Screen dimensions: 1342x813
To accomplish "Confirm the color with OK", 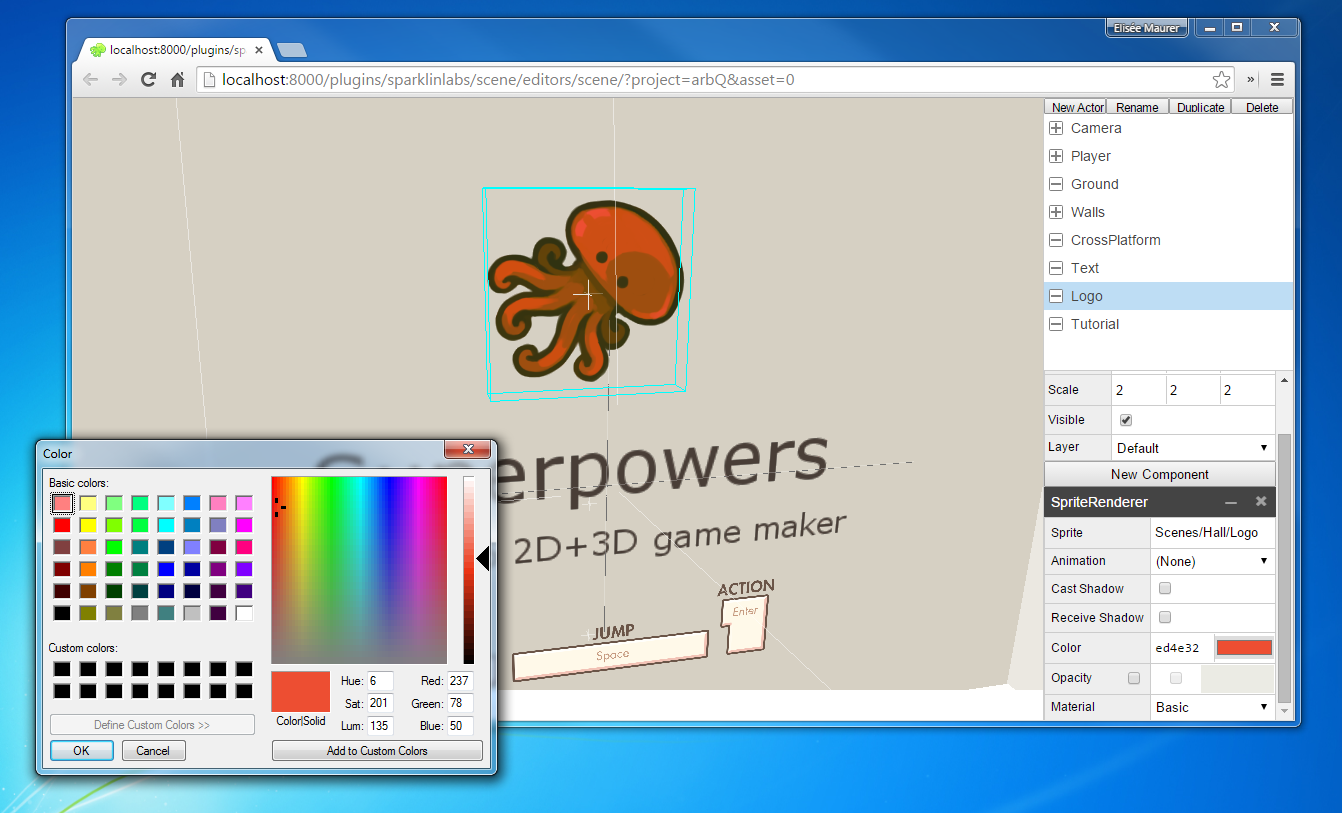I will (81, 750).
